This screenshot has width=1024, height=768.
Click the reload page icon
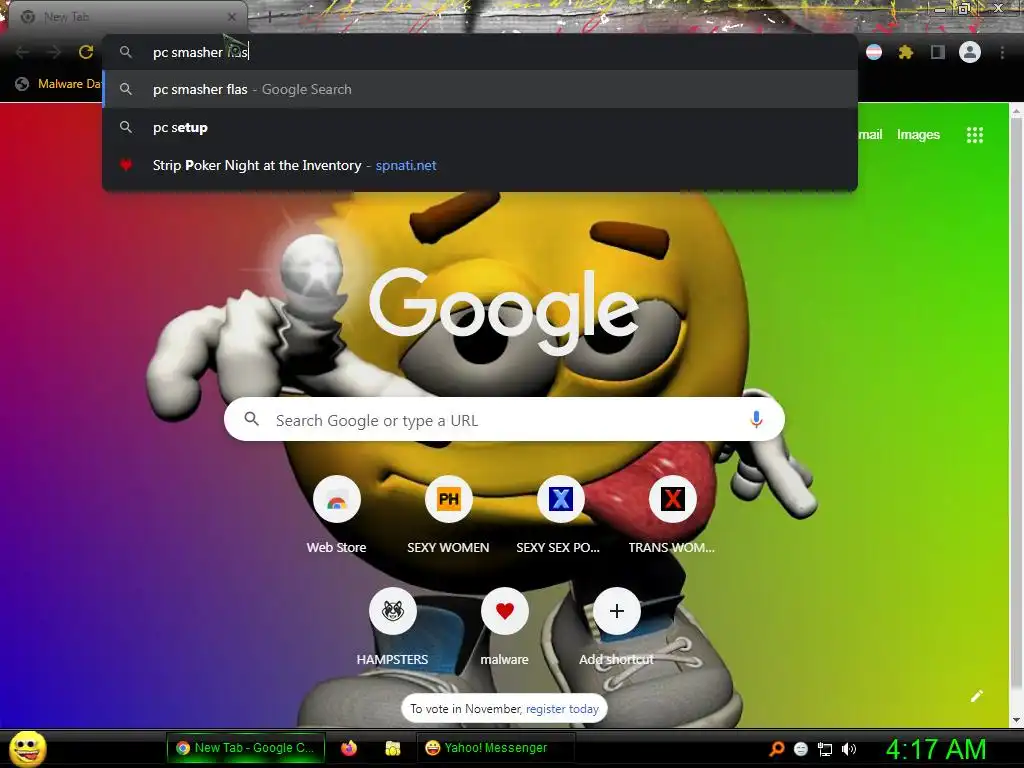click(86, 52)
